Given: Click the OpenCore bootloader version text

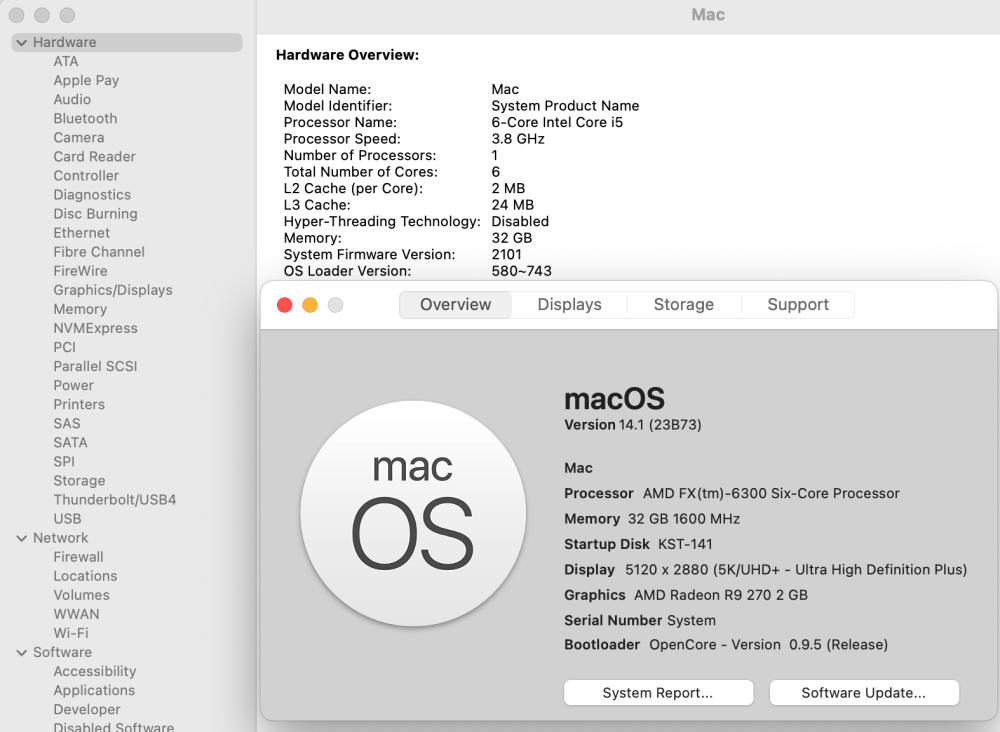Looking at the screenshot, I should [x=768, y=645].
